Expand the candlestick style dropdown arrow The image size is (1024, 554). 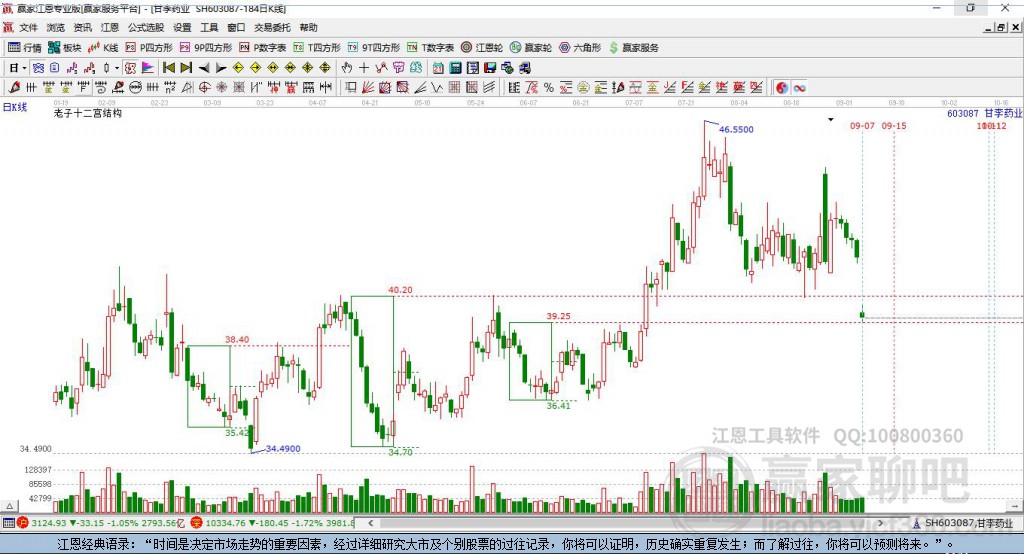[x=117, y=68]
